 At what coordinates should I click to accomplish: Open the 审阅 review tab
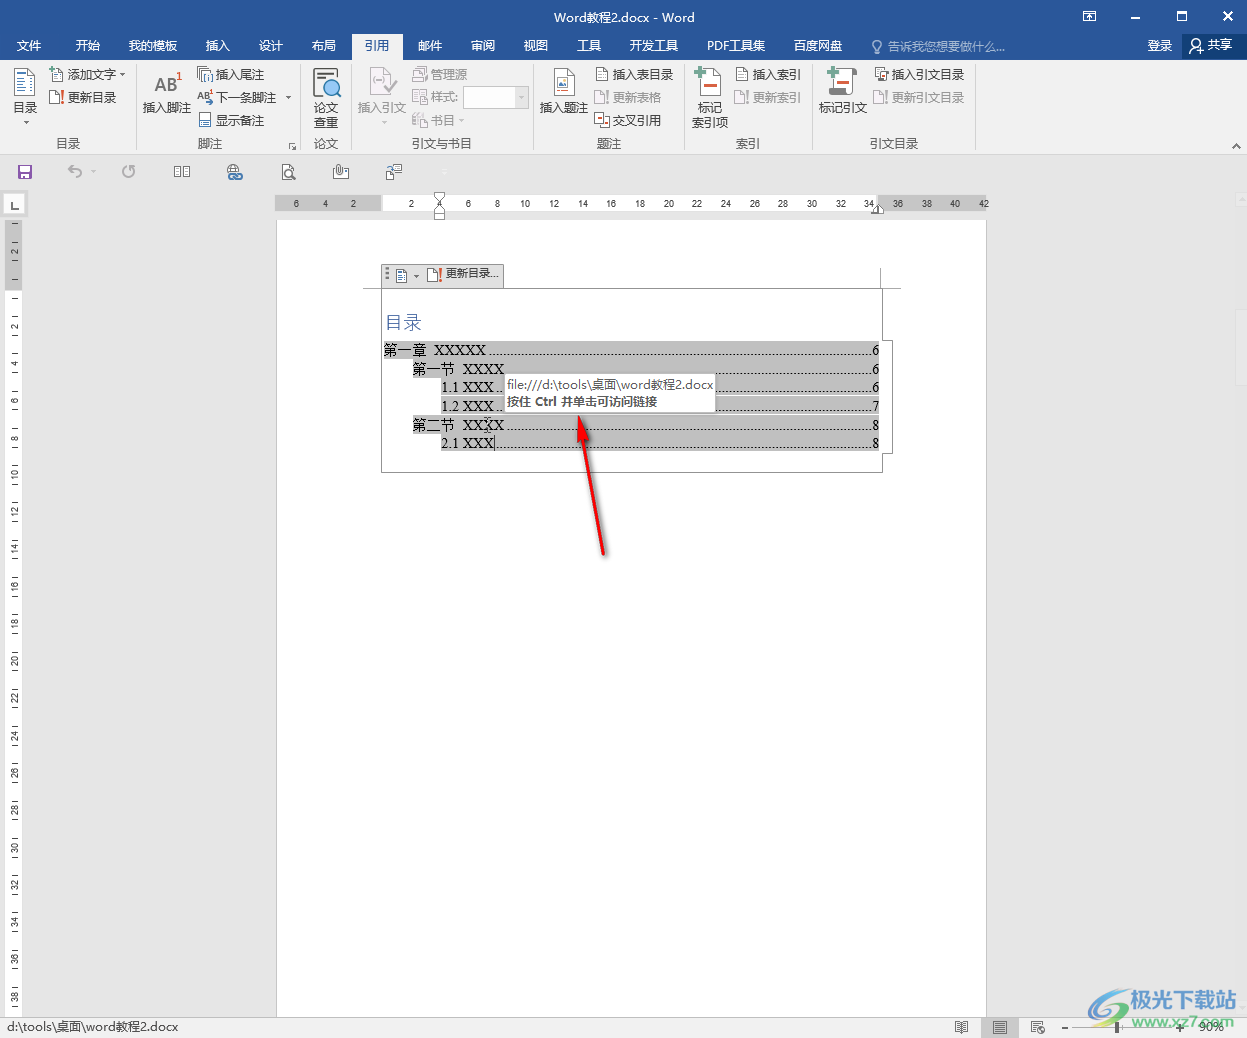point(483,46)
